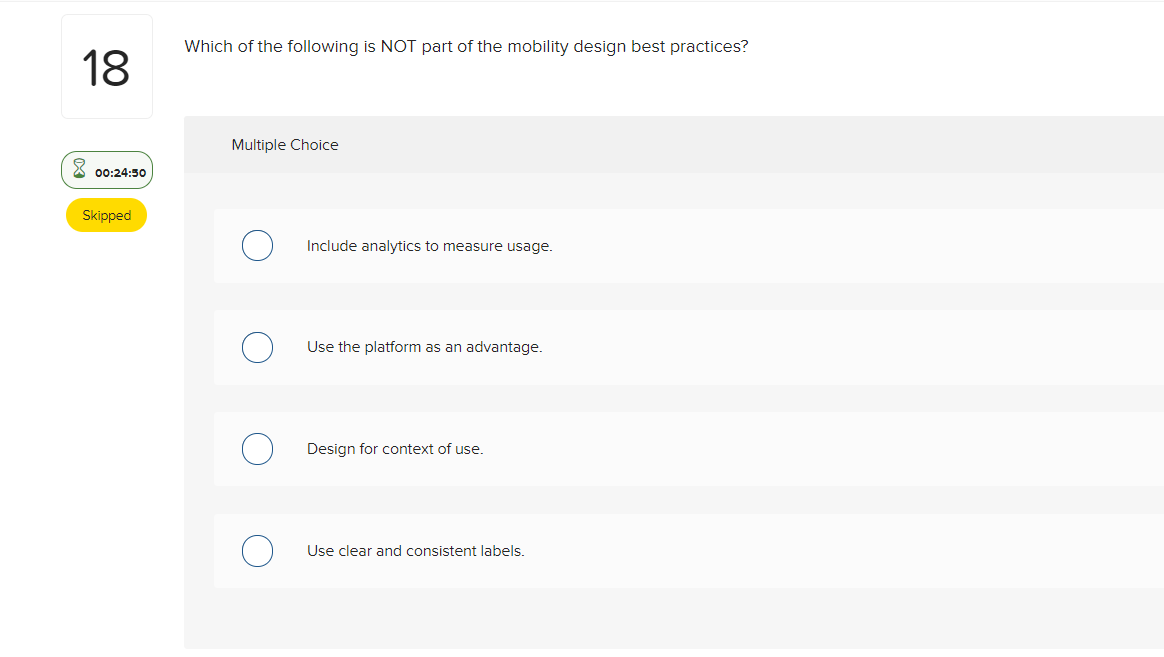Click the gray header bar right of 'Multiple Choice'
This screenshot has width=1164, height=657.
[750, 145]
